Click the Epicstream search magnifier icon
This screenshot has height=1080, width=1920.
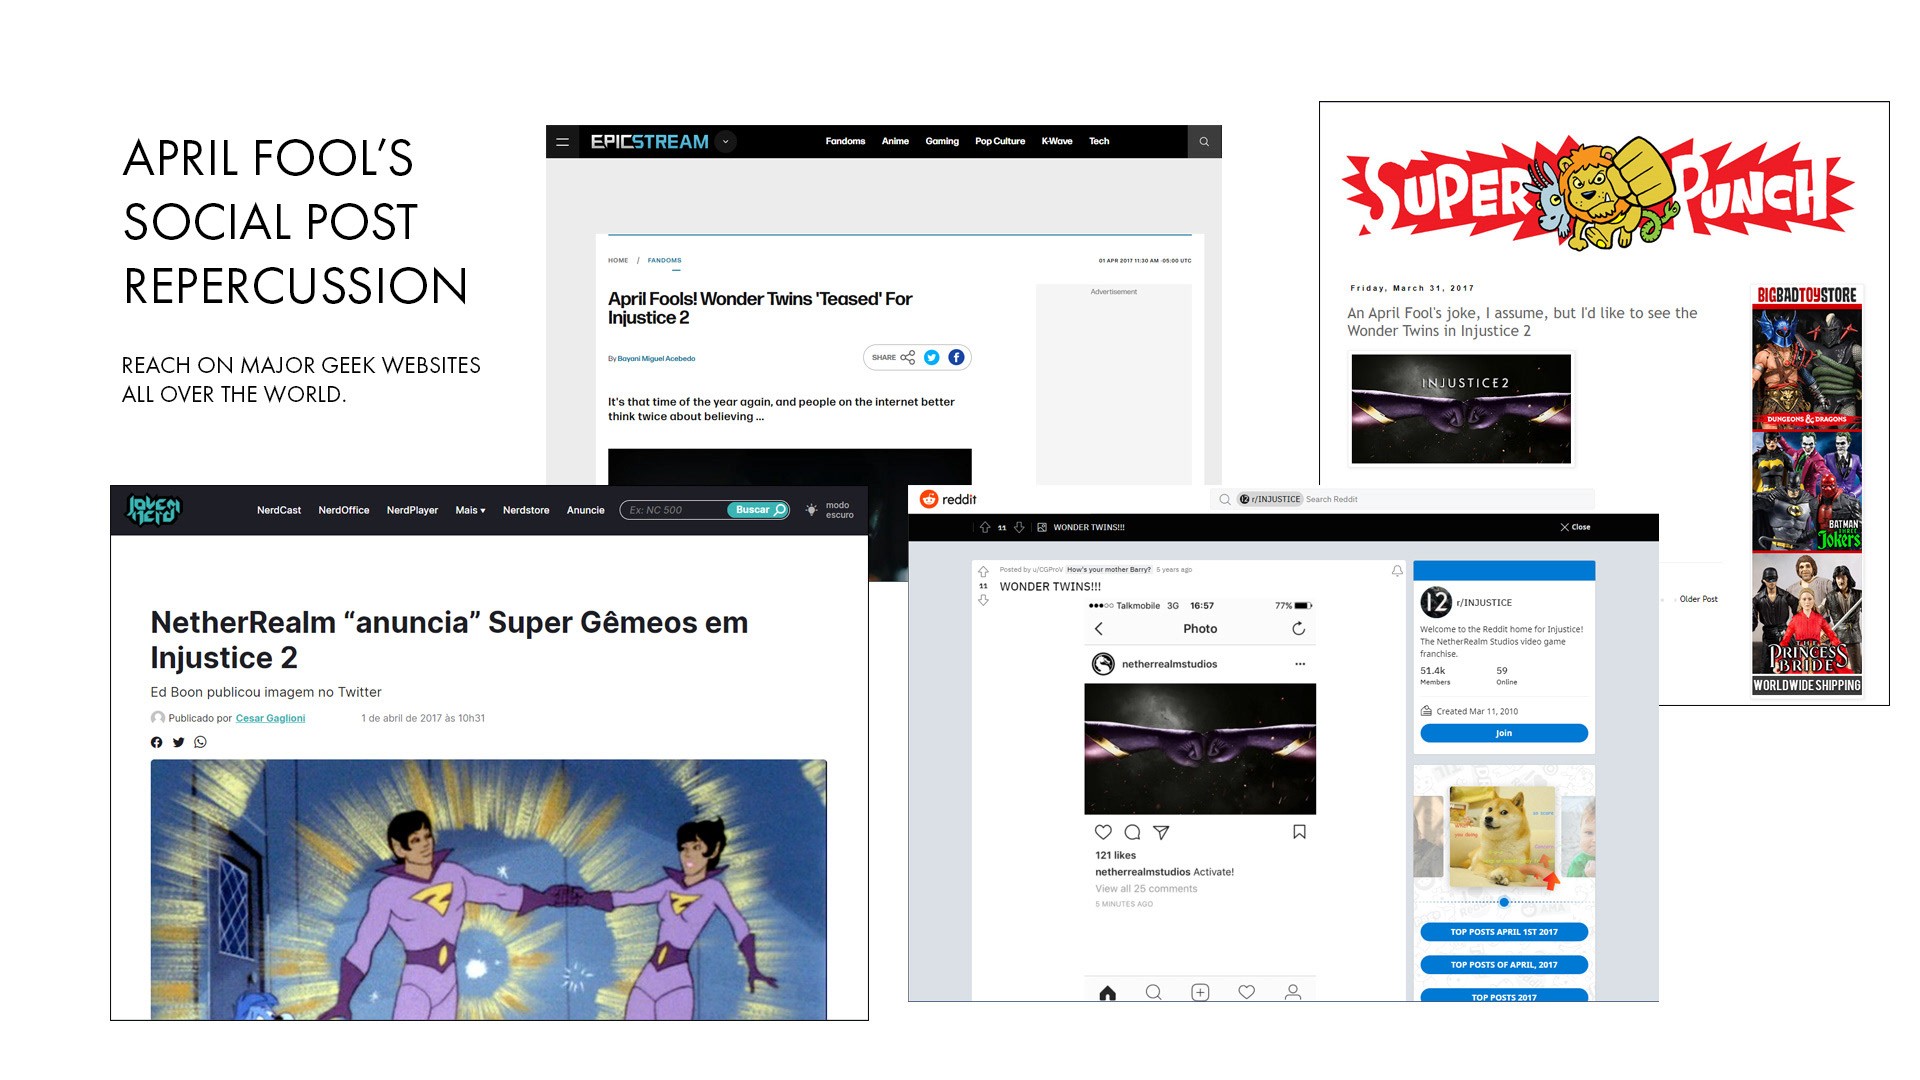(x=1206, y=141)
